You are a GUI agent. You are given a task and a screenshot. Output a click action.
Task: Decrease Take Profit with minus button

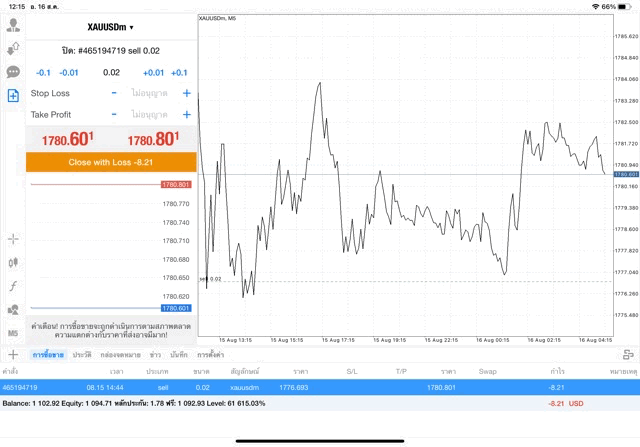click(x=114, y=115)
